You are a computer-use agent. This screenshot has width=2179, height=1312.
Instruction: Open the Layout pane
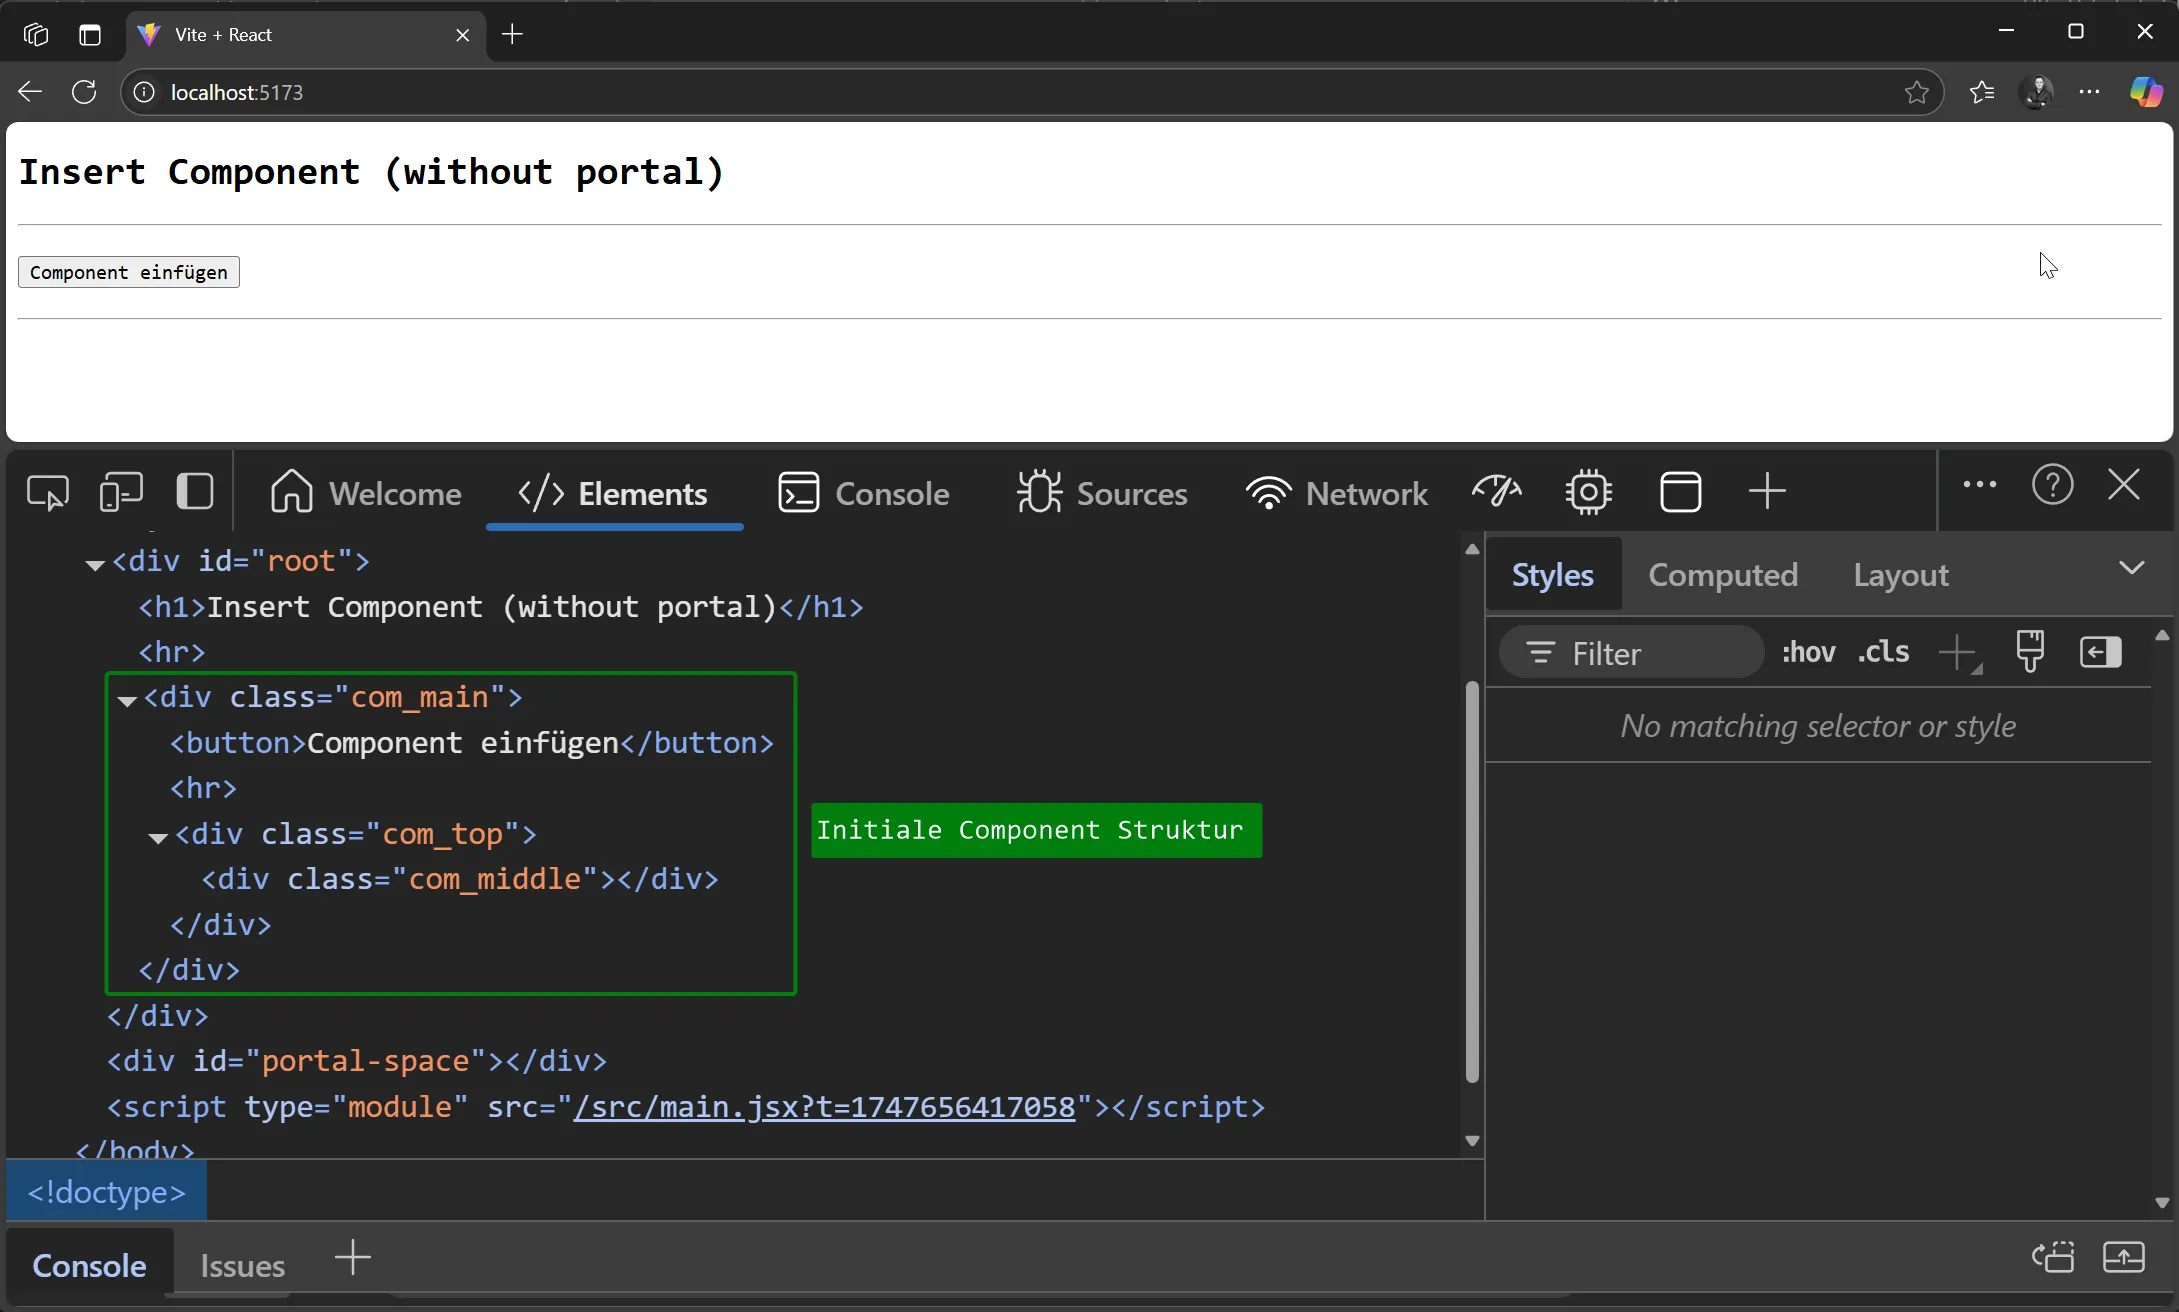coord(1900,575)
